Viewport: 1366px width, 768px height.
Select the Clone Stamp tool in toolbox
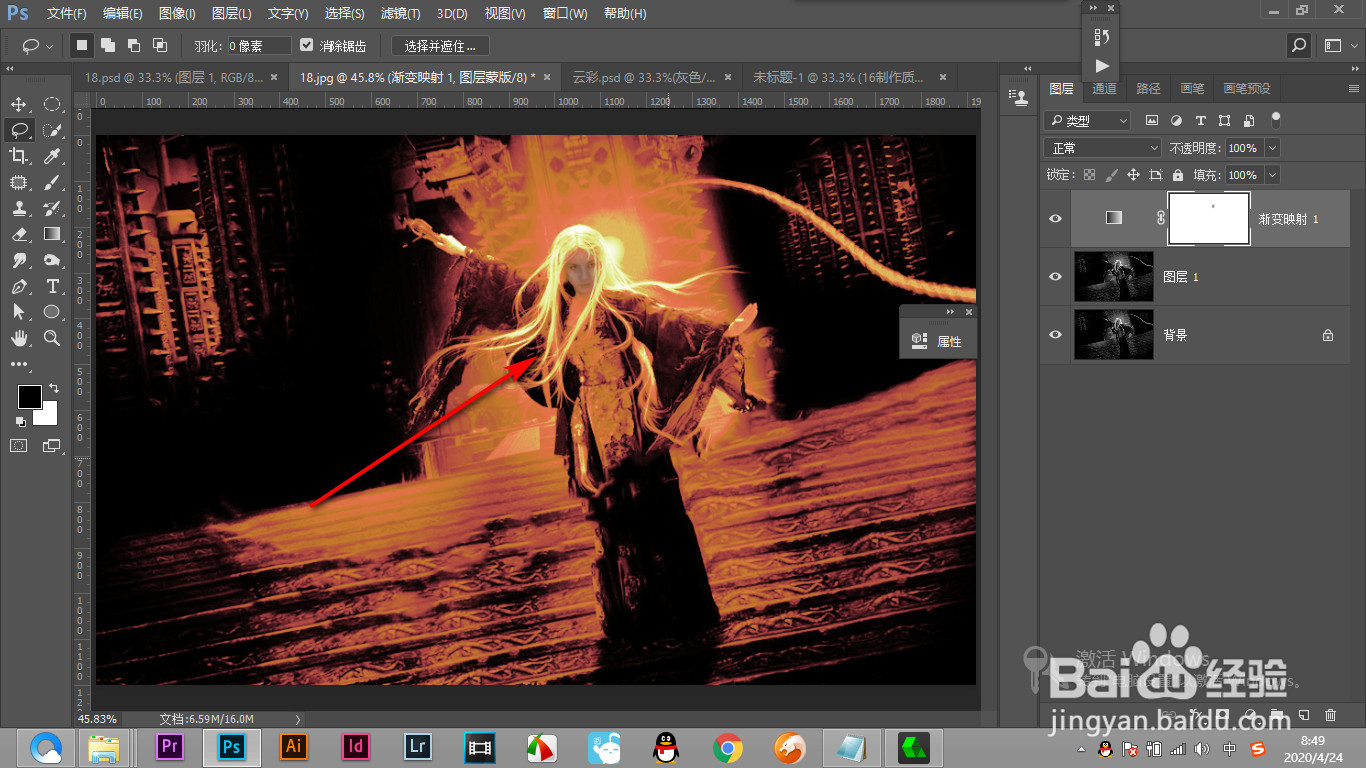point(19,208)
